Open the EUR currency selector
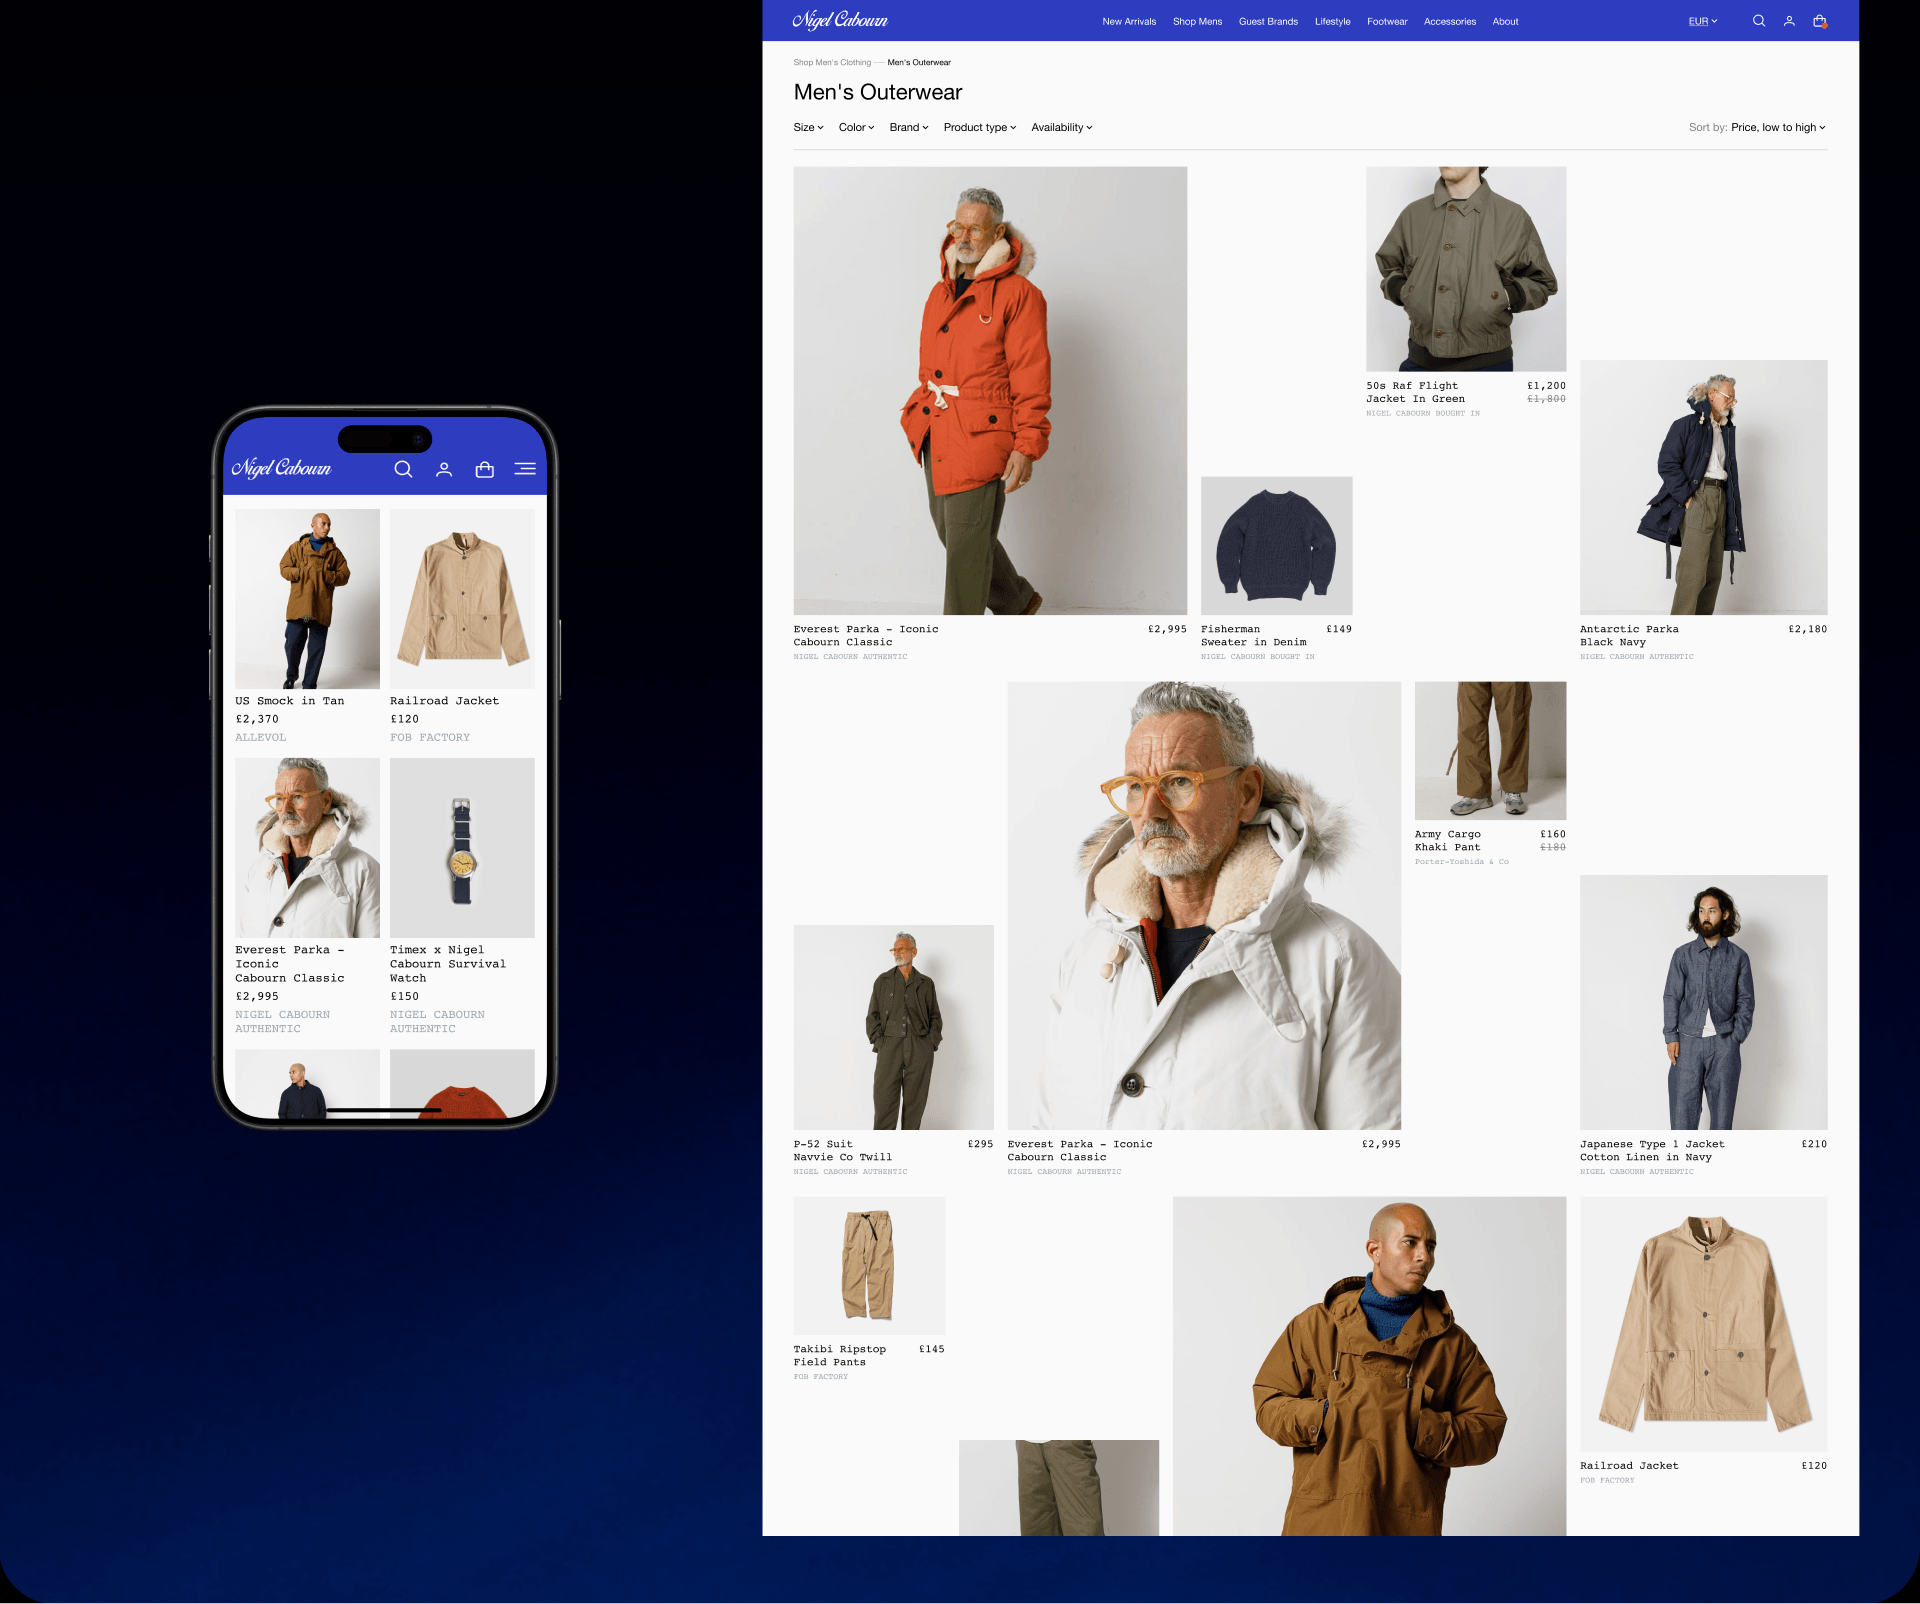Screen dimensions: 1920x1604 (1702, 21)
